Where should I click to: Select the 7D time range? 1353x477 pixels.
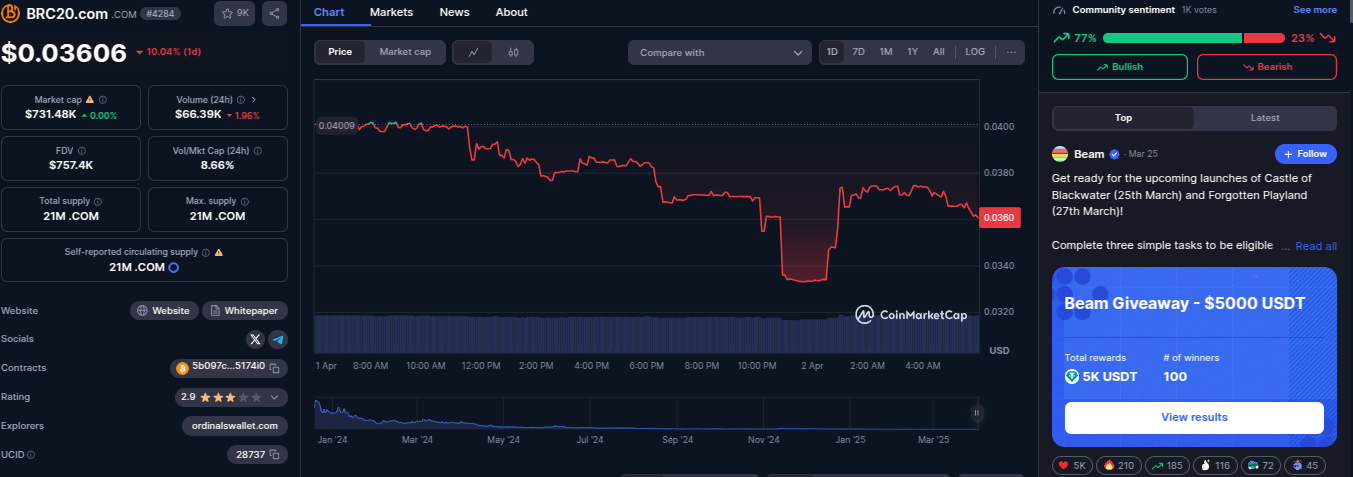(x=858, y=52)
